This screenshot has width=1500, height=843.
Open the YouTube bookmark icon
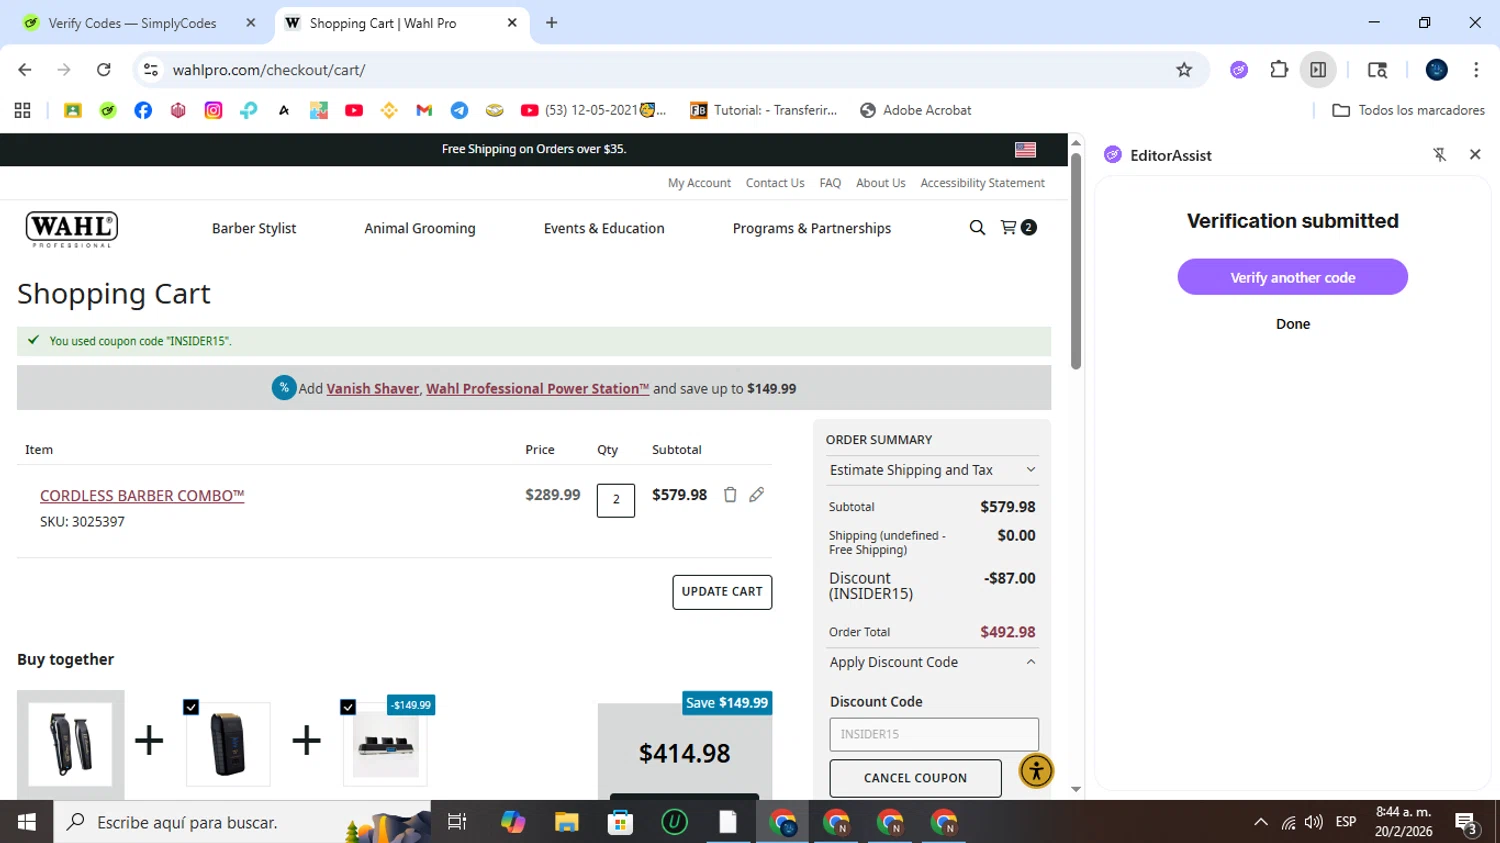tap(354, 110)
